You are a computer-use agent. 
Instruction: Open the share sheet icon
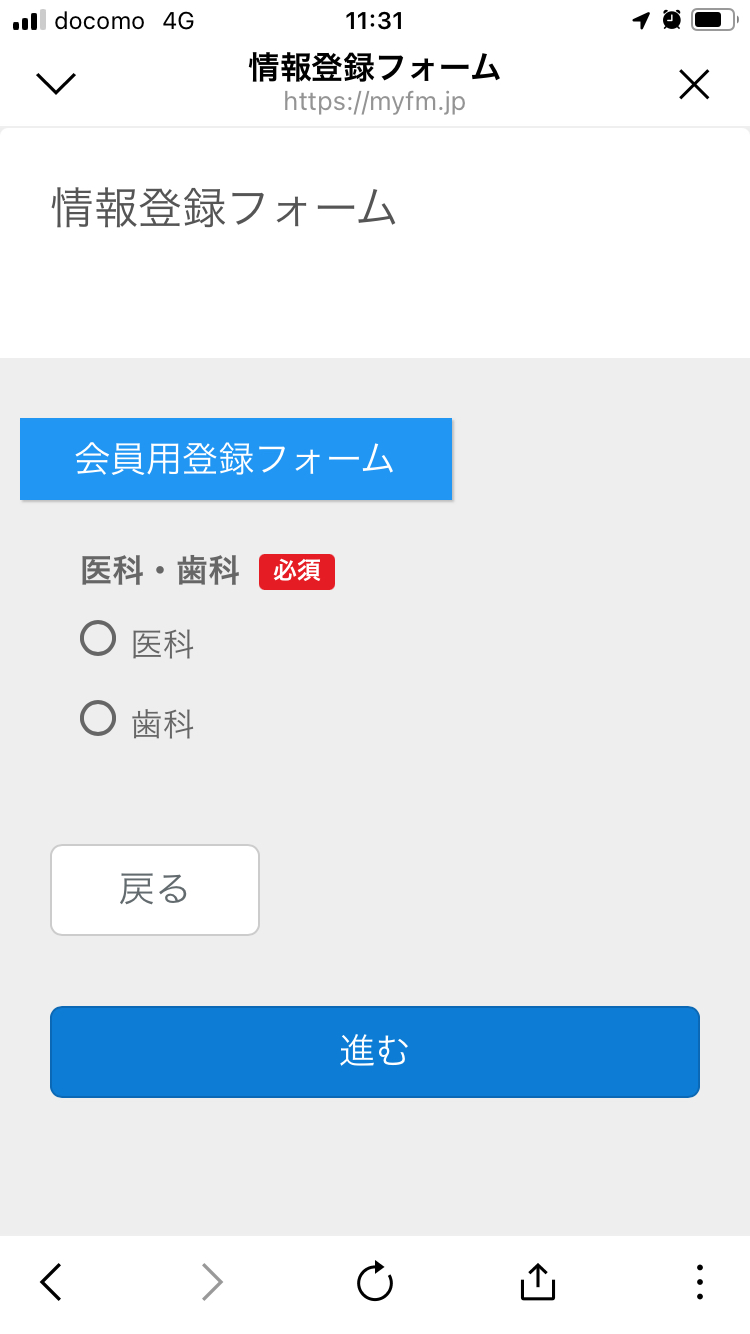click(537, 1281)
